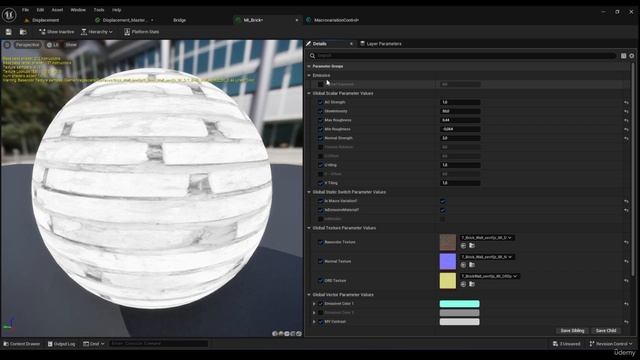
Task: Open the File menu
Action: [x=25, y=10]
